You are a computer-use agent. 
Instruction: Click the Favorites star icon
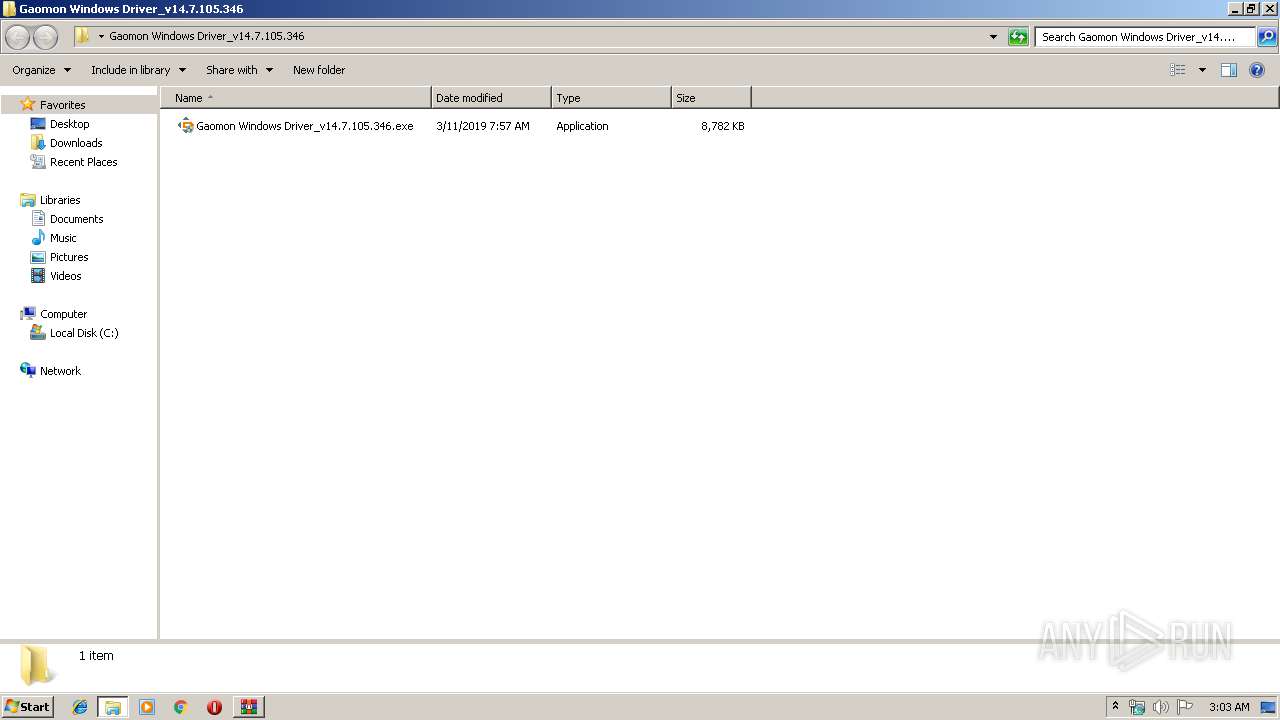[x=27, y=104]
